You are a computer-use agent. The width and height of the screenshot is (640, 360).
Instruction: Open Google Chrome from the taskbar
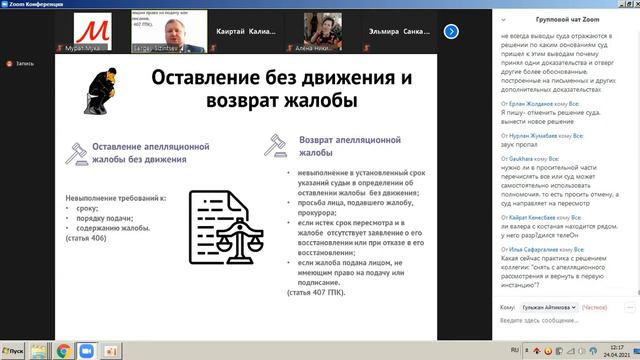tap(63, 351)
